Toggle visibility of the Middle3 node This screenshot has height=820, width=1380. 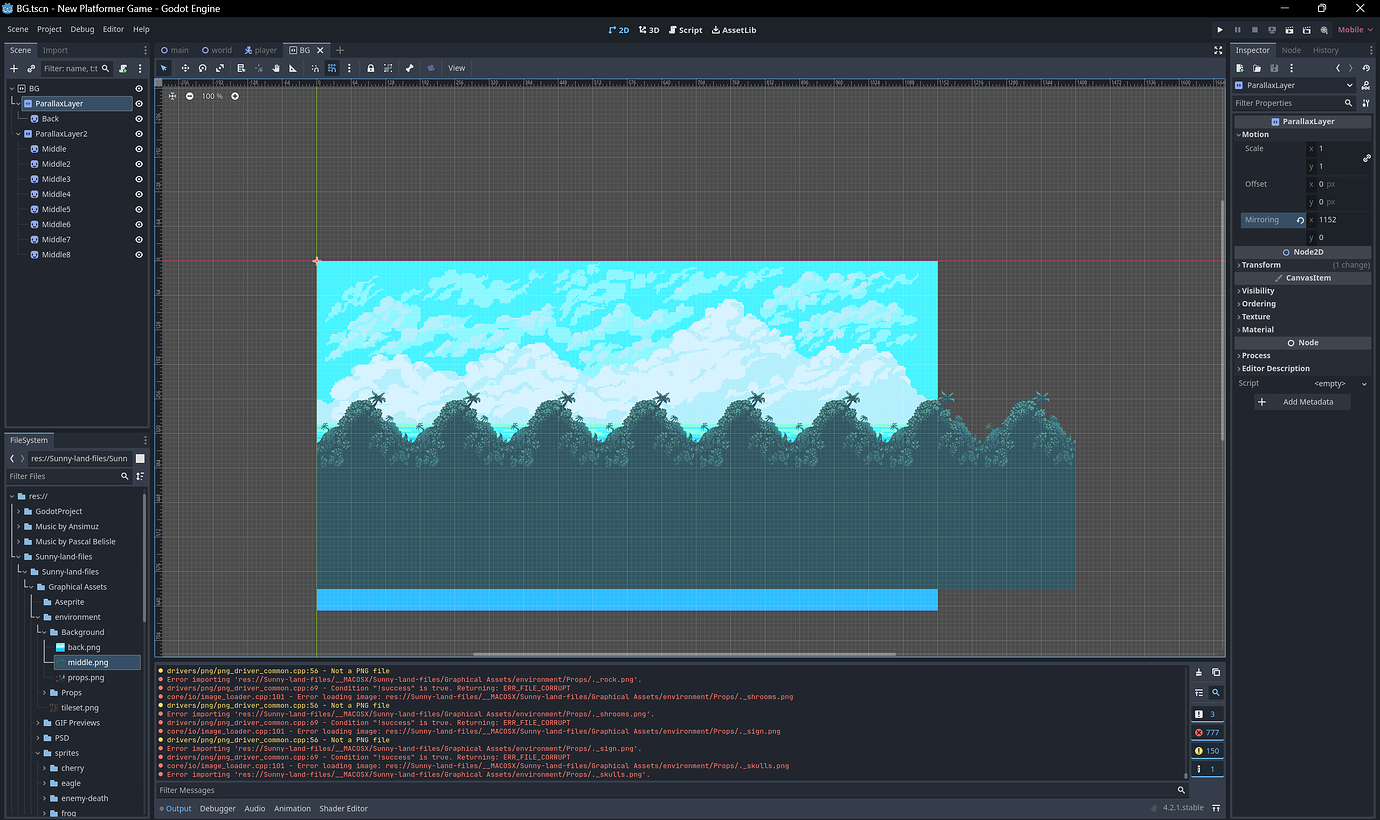click(139, 178)
